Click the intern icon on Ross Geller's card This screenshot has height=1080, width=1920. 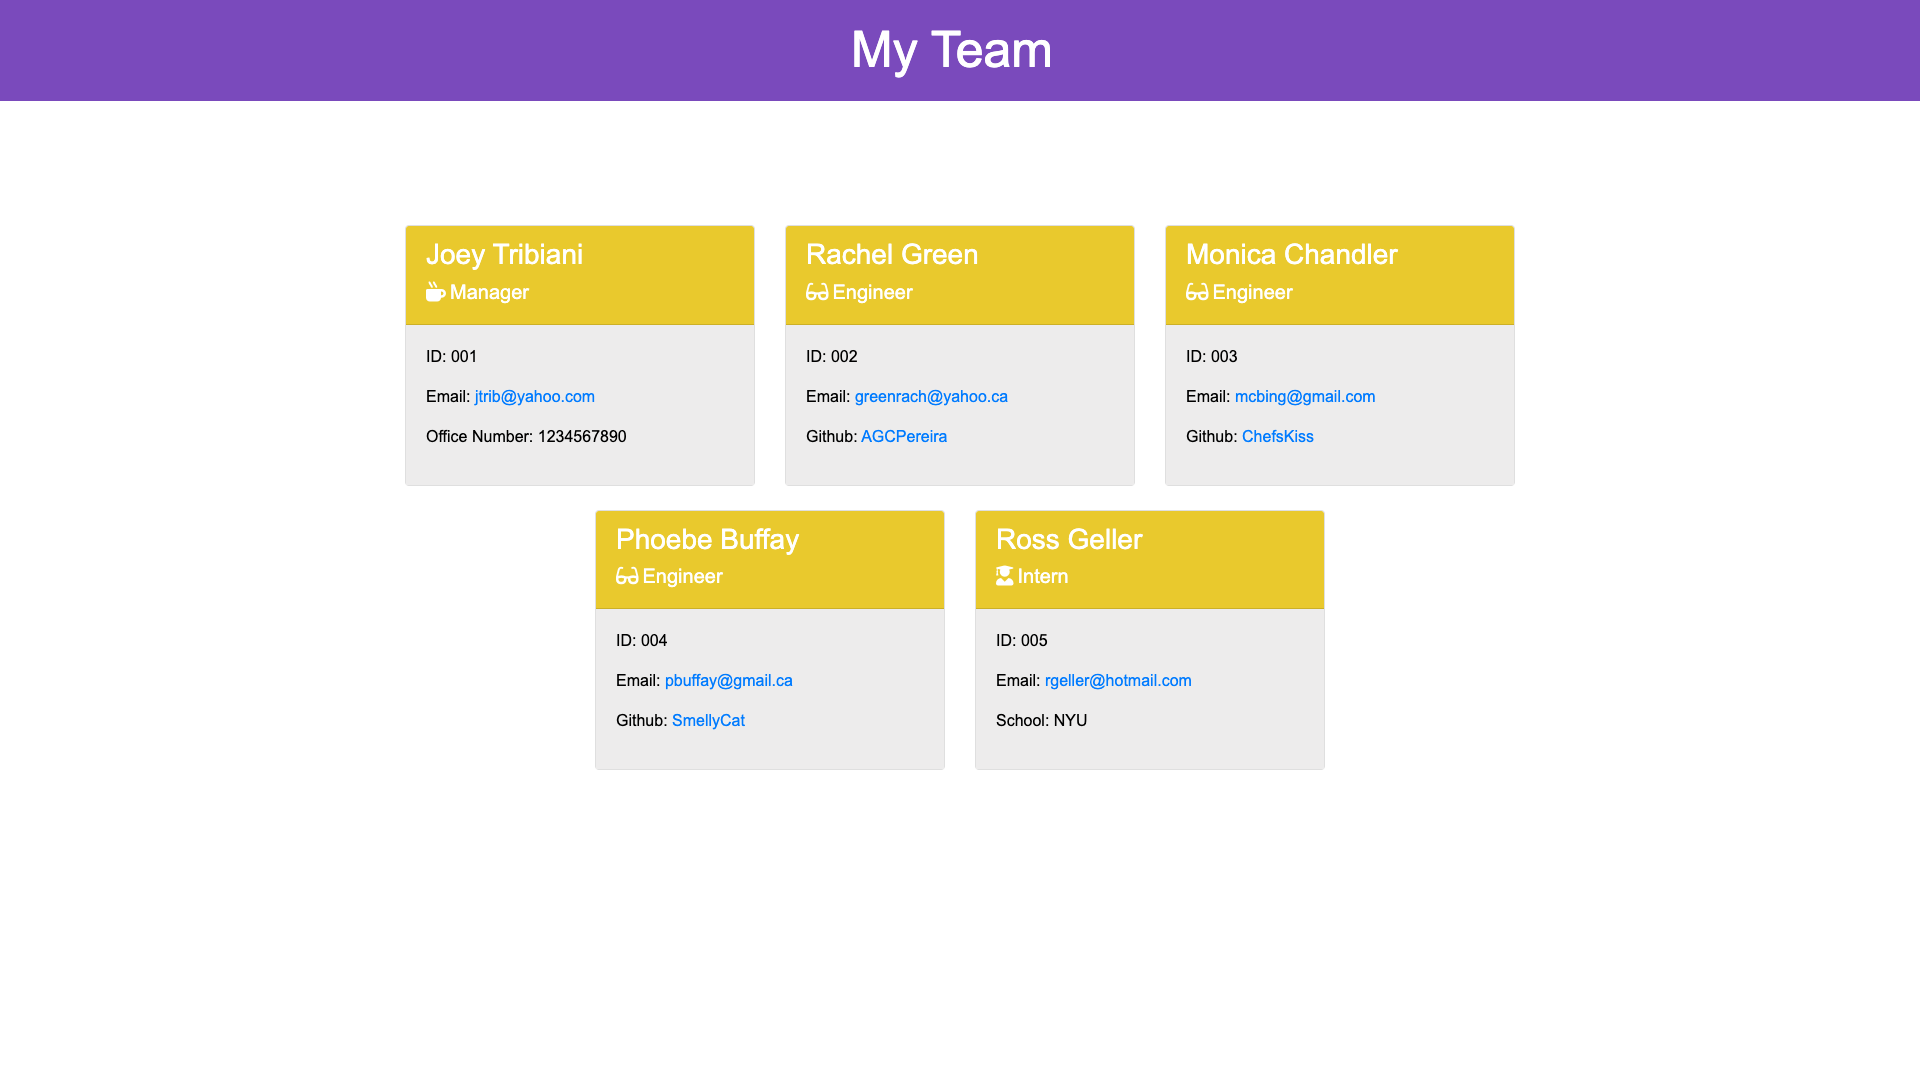point(1004,576)
